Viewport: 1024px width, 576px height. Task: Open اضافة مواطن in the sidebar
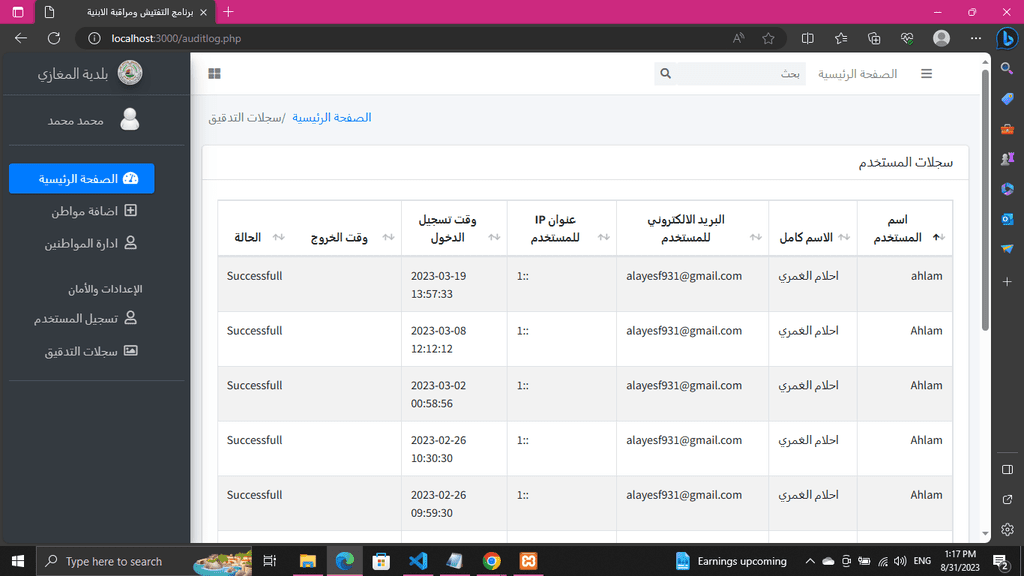[x=93, y=211]
